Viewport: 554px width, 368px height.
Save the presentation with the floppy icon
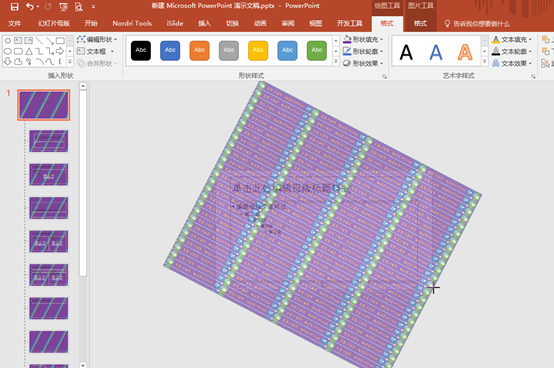[x=14, y=7]
